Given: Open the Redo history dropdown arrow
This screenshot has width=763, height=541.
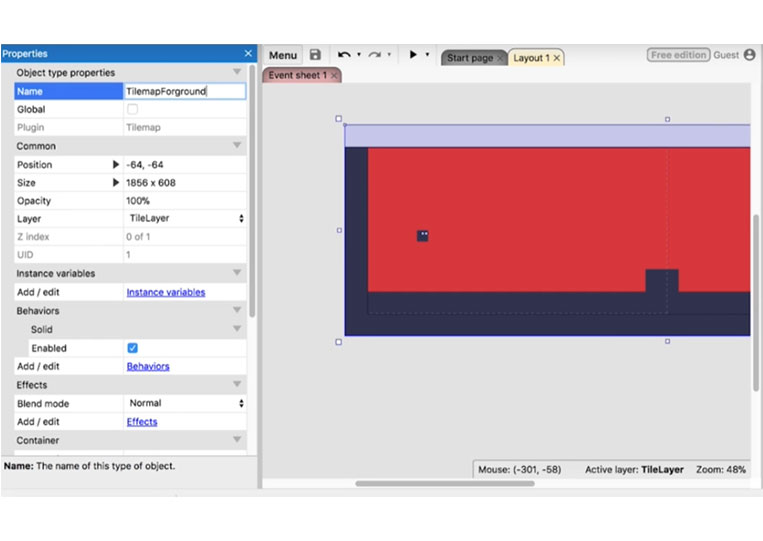Looking at the screenshot, I should point(389,54).
